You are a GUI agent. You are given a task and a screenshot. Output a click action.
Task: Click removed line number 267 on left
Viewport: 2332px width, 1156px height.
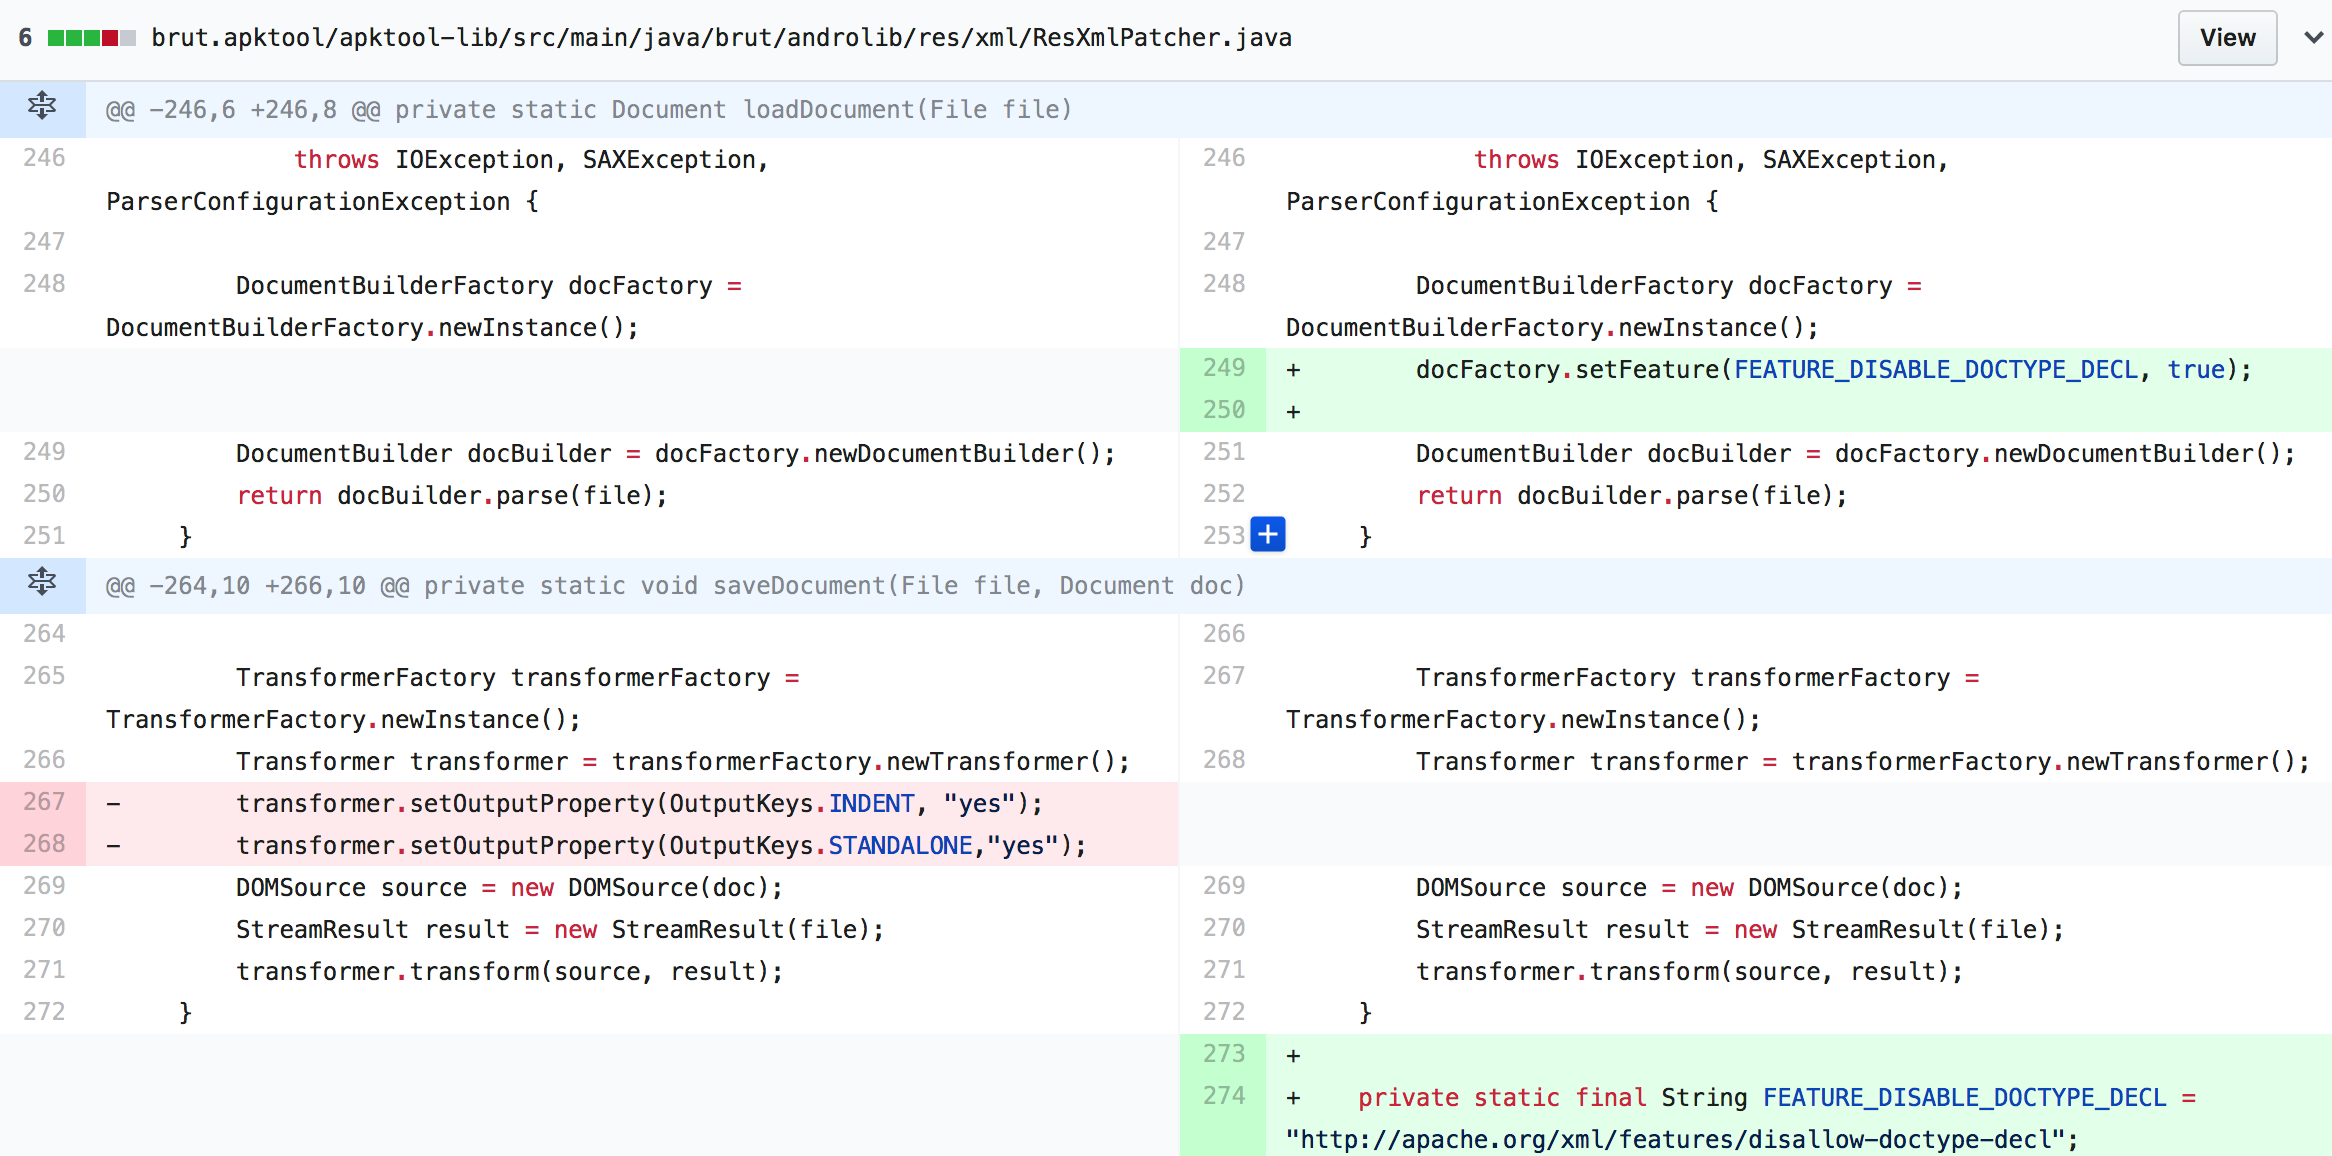click(44, 802)
